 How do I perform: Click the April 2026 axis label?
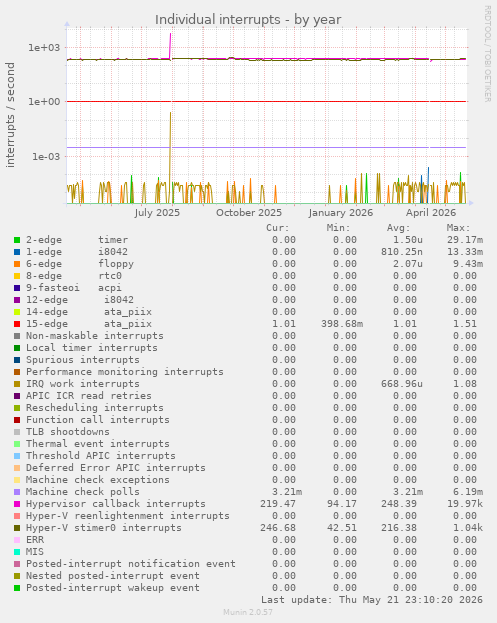tap(431, 213)
